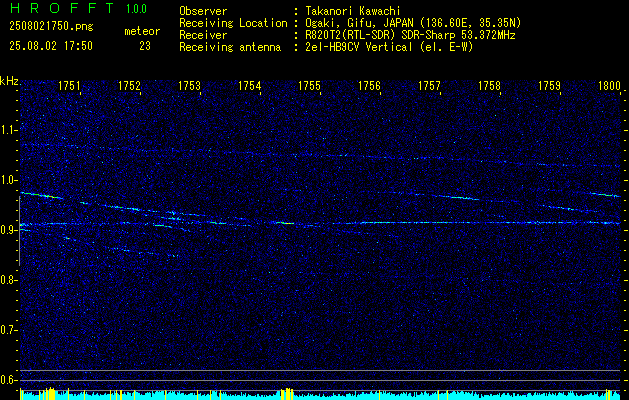Click observer name Takanori Kawachi
629x400 pixels.
coord(353,11)
